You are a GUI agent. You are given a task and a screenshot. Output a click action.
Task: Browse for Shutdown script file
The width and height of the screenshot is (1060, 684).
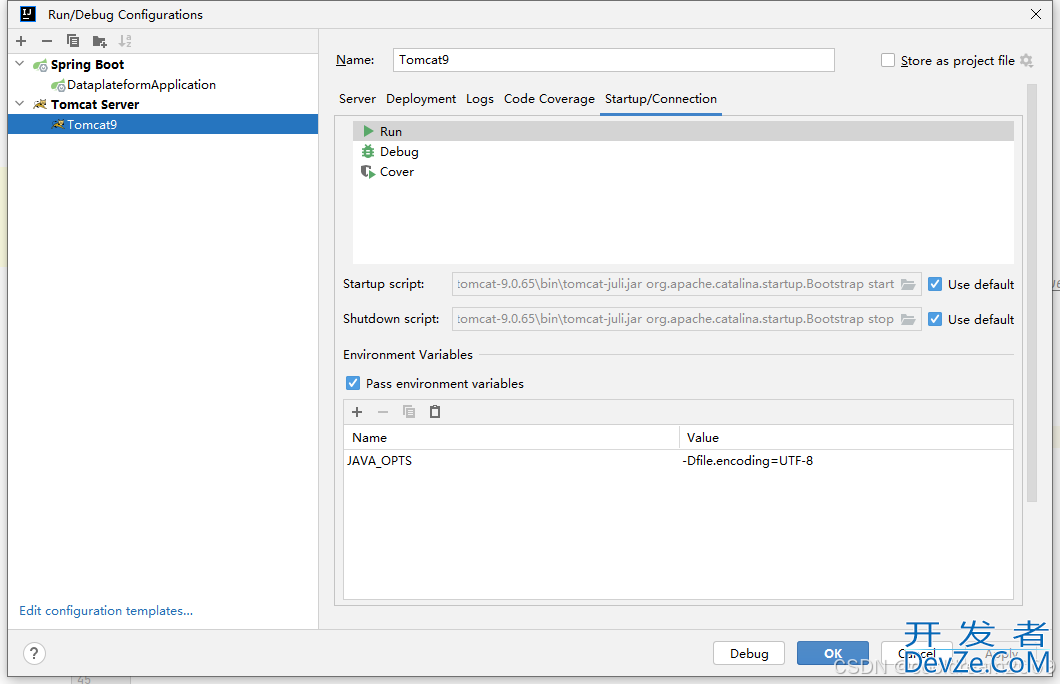(x=908, y=319)
